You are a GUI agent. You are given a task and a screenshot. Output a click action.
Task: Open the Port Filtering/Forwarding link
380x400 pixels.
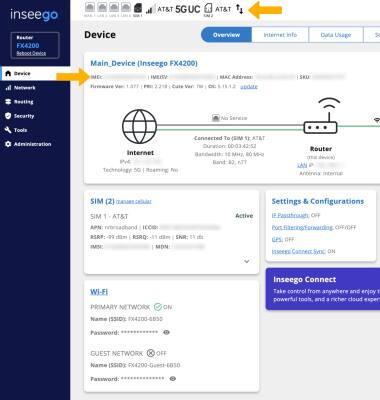[302, 228]
